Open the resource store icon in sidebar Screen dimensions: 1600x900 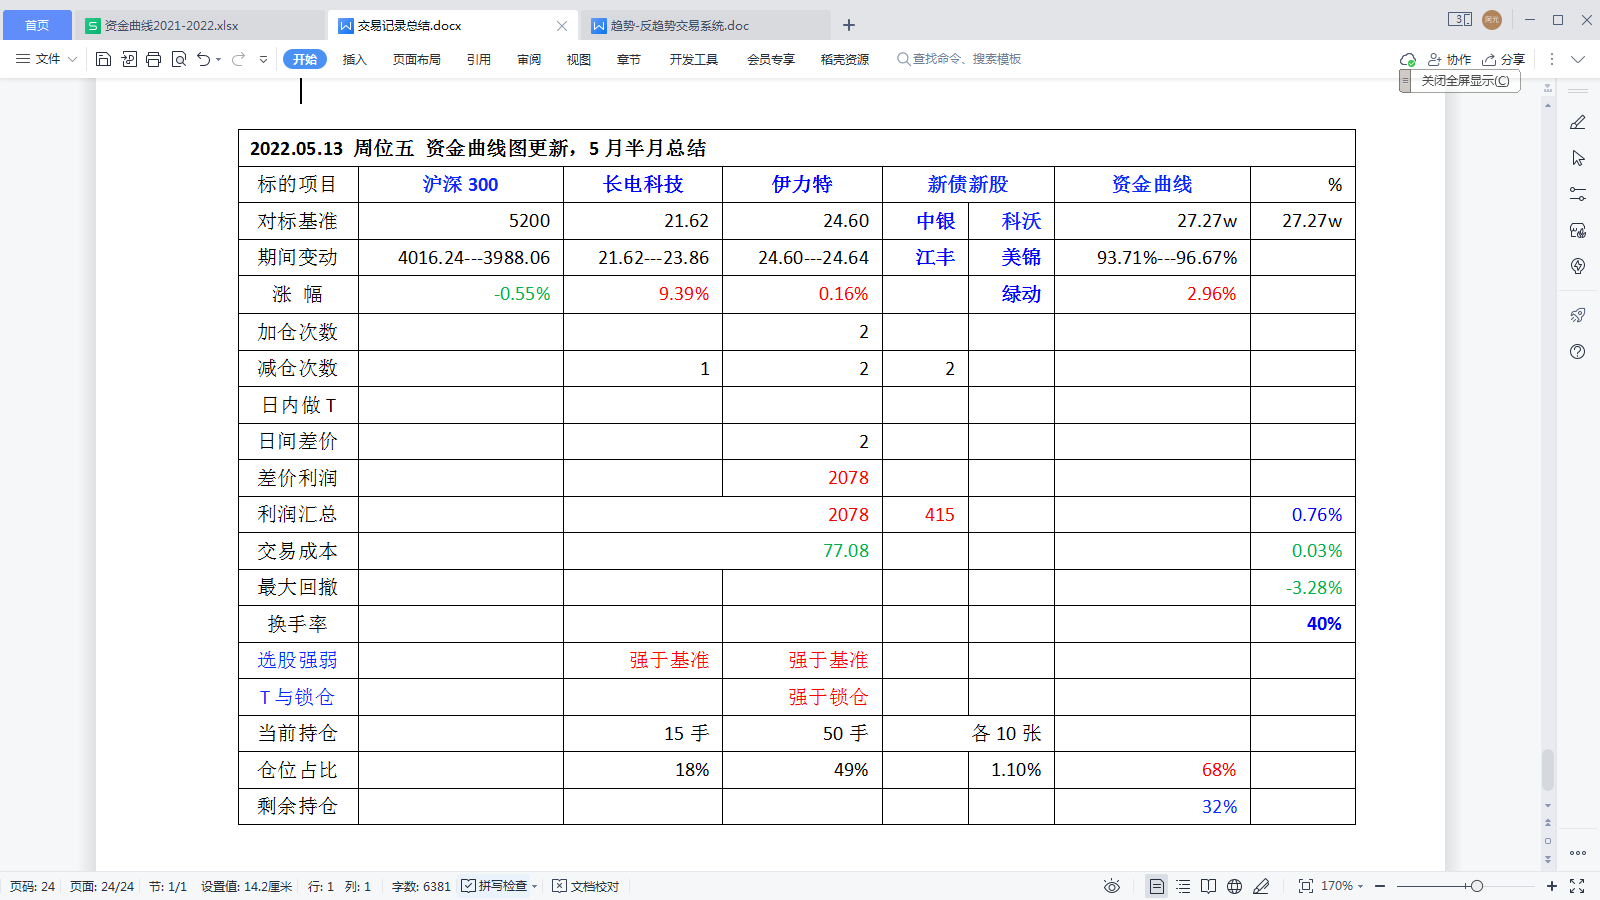[x=1578, y=230]
